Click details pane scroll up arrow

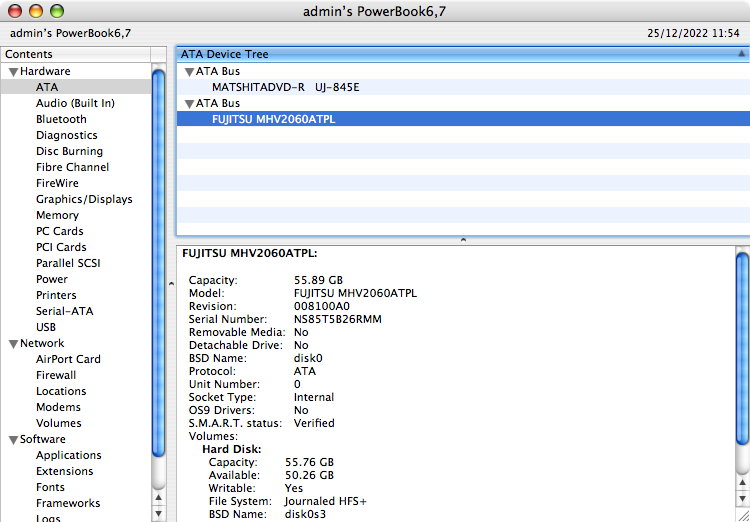[742, 482]
